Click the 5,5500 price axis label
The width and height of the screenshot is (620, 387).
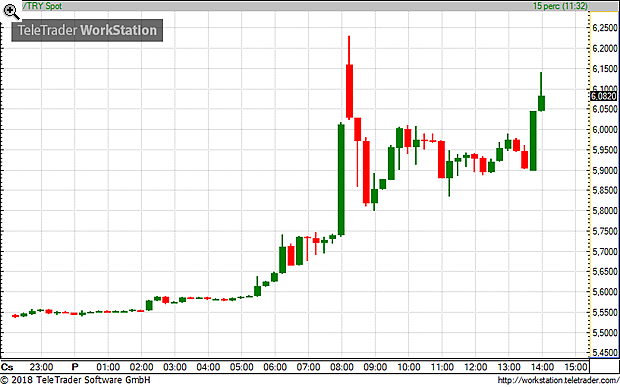(605, 312)
